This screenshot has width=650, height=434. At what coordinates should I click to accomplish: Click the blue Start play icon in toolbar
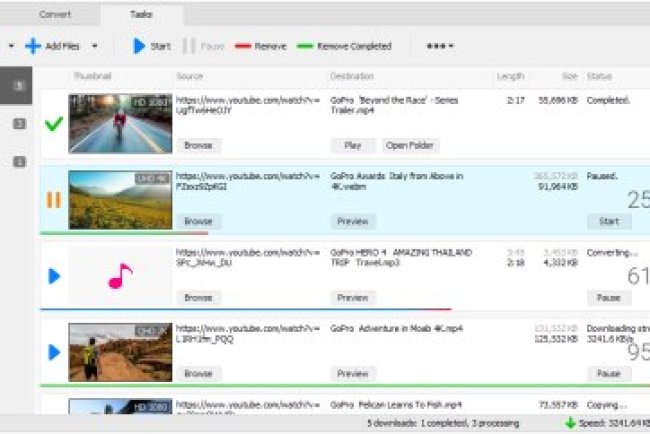coord(139,46)
